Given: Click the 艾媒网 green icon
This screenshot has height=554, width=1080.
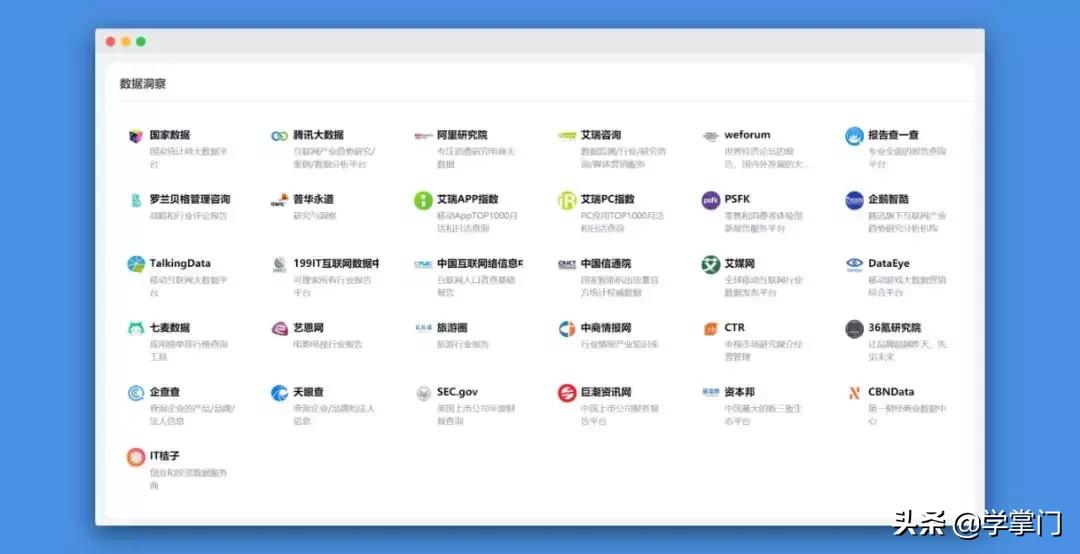Looking at the screenshot, I should click(x=710, y=264).
